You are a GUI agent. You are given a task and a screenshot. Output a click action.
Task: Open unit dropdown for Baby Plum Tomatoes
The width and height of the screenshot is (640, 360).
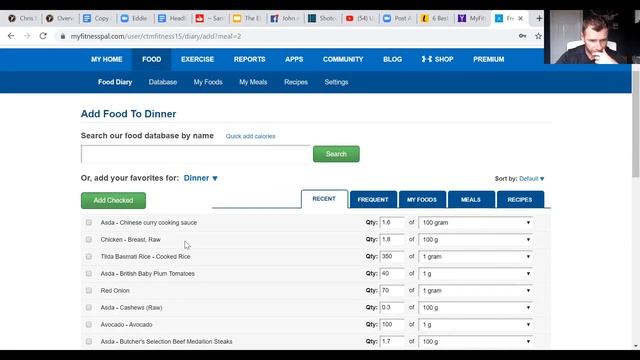[476, 273]
